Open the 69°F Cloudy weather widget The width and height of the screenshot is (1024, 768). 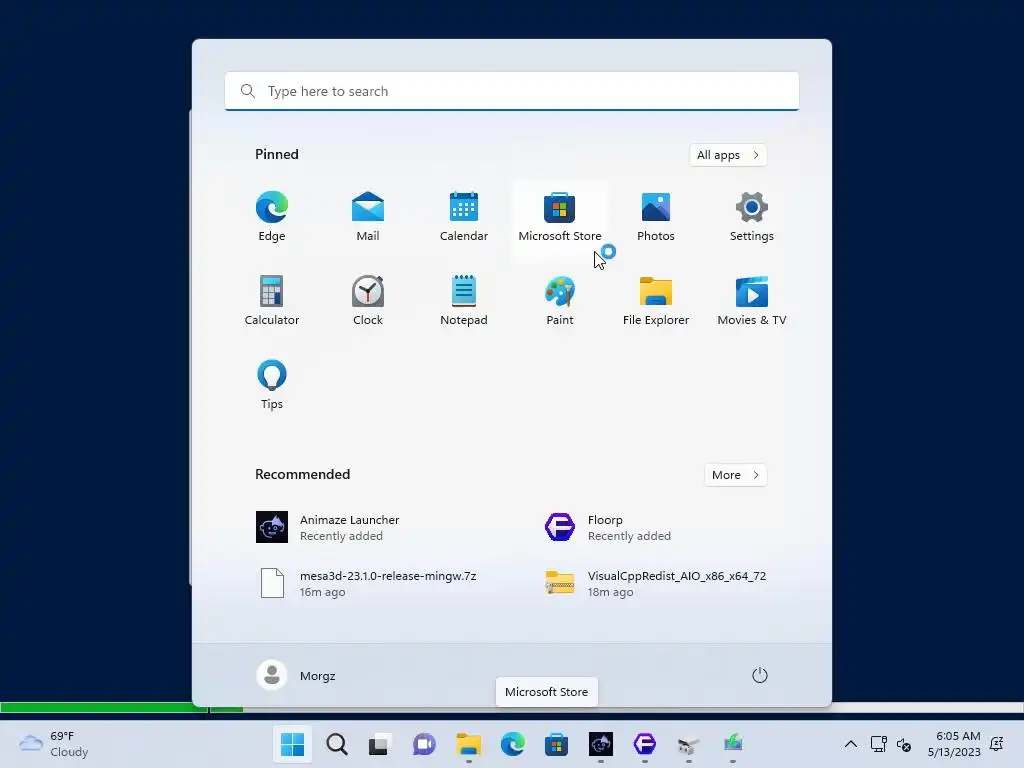[x=54, y=744]
